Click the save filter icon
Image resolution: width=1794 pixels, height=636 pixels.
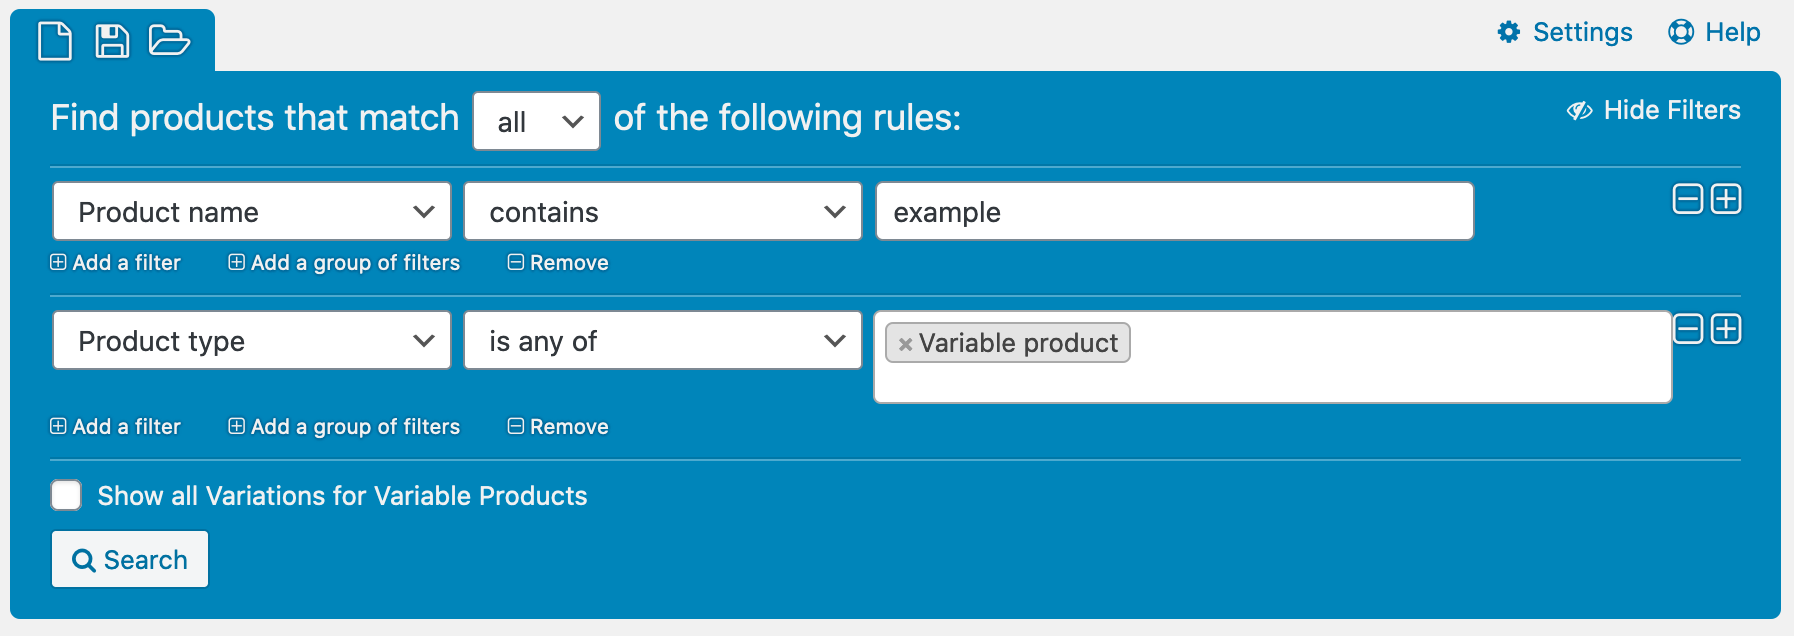[x=112, y=41]
